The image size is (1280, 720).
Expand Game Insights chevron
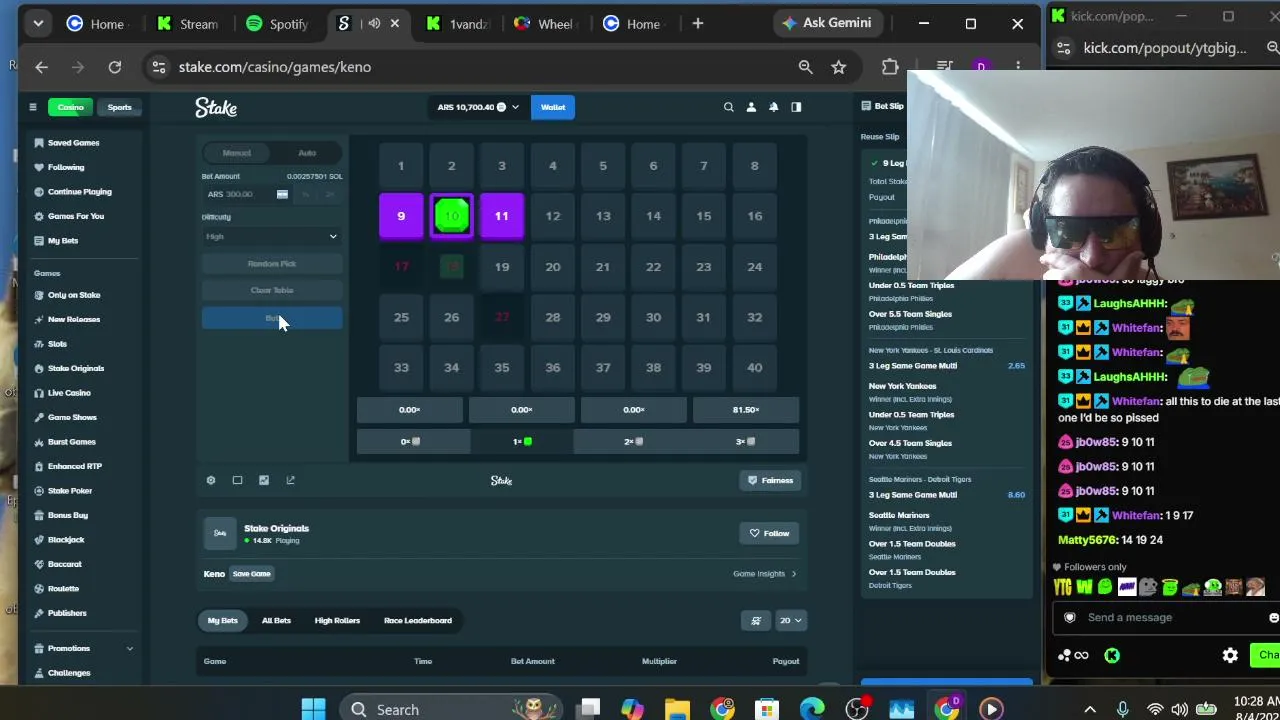[794, 574]
